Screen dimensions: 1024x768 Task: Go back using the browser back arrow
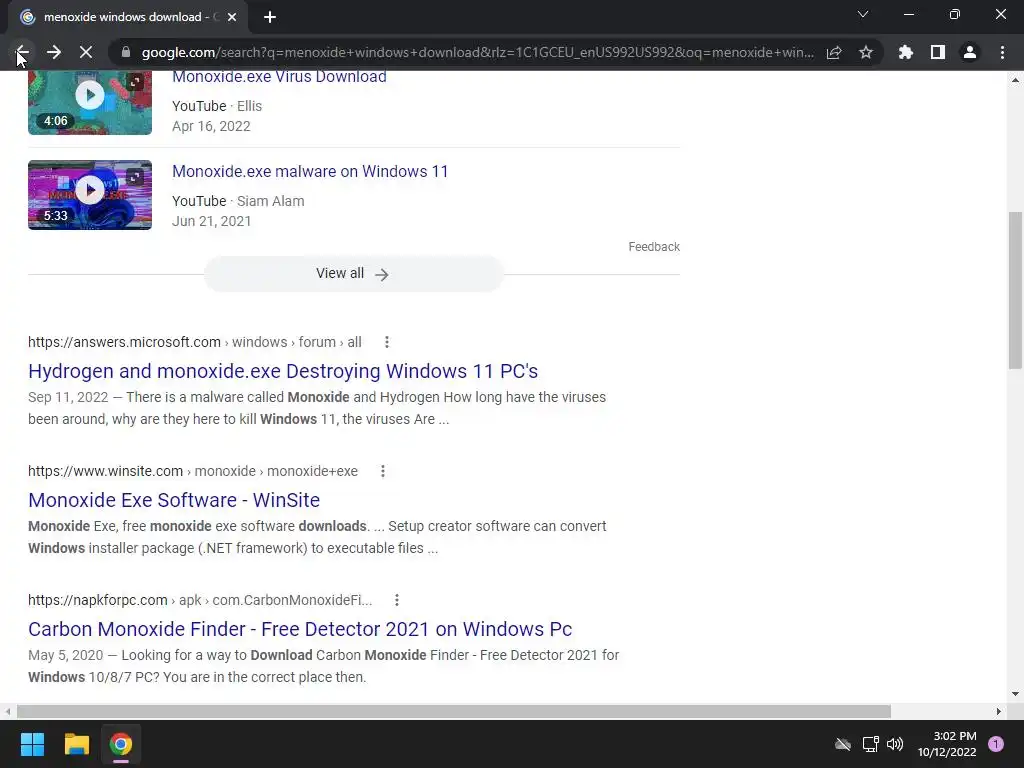(22, 52)
